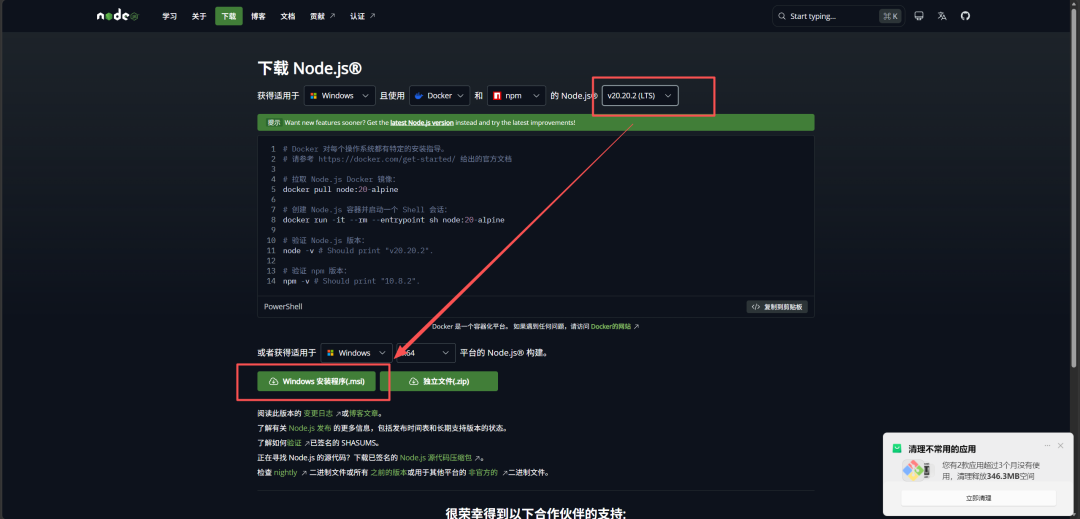This screenshot has height=519, width=1080.
Task: Click the docker run --entrypoint sh code line
Action: pos(393,220)
